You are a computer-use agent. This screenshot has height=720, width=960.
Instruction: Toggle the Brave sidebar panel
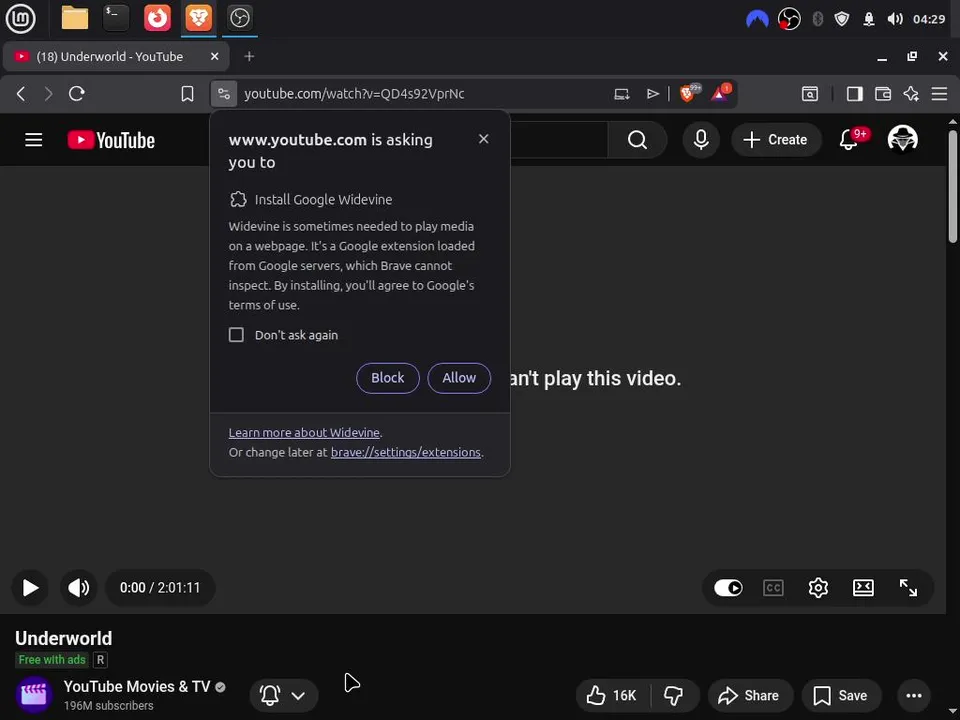pos(855,94)
